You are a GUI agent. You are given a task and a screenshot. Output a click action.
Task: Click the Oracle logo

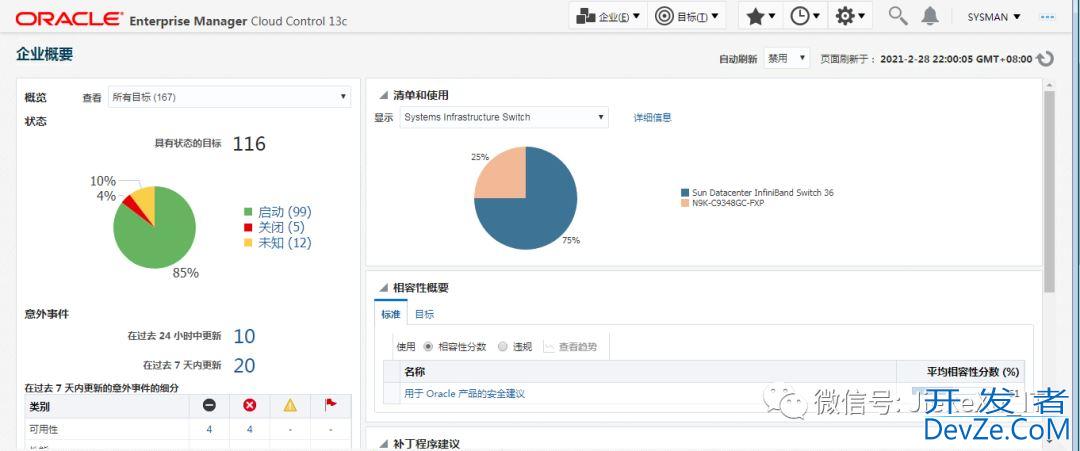point(69,19)
